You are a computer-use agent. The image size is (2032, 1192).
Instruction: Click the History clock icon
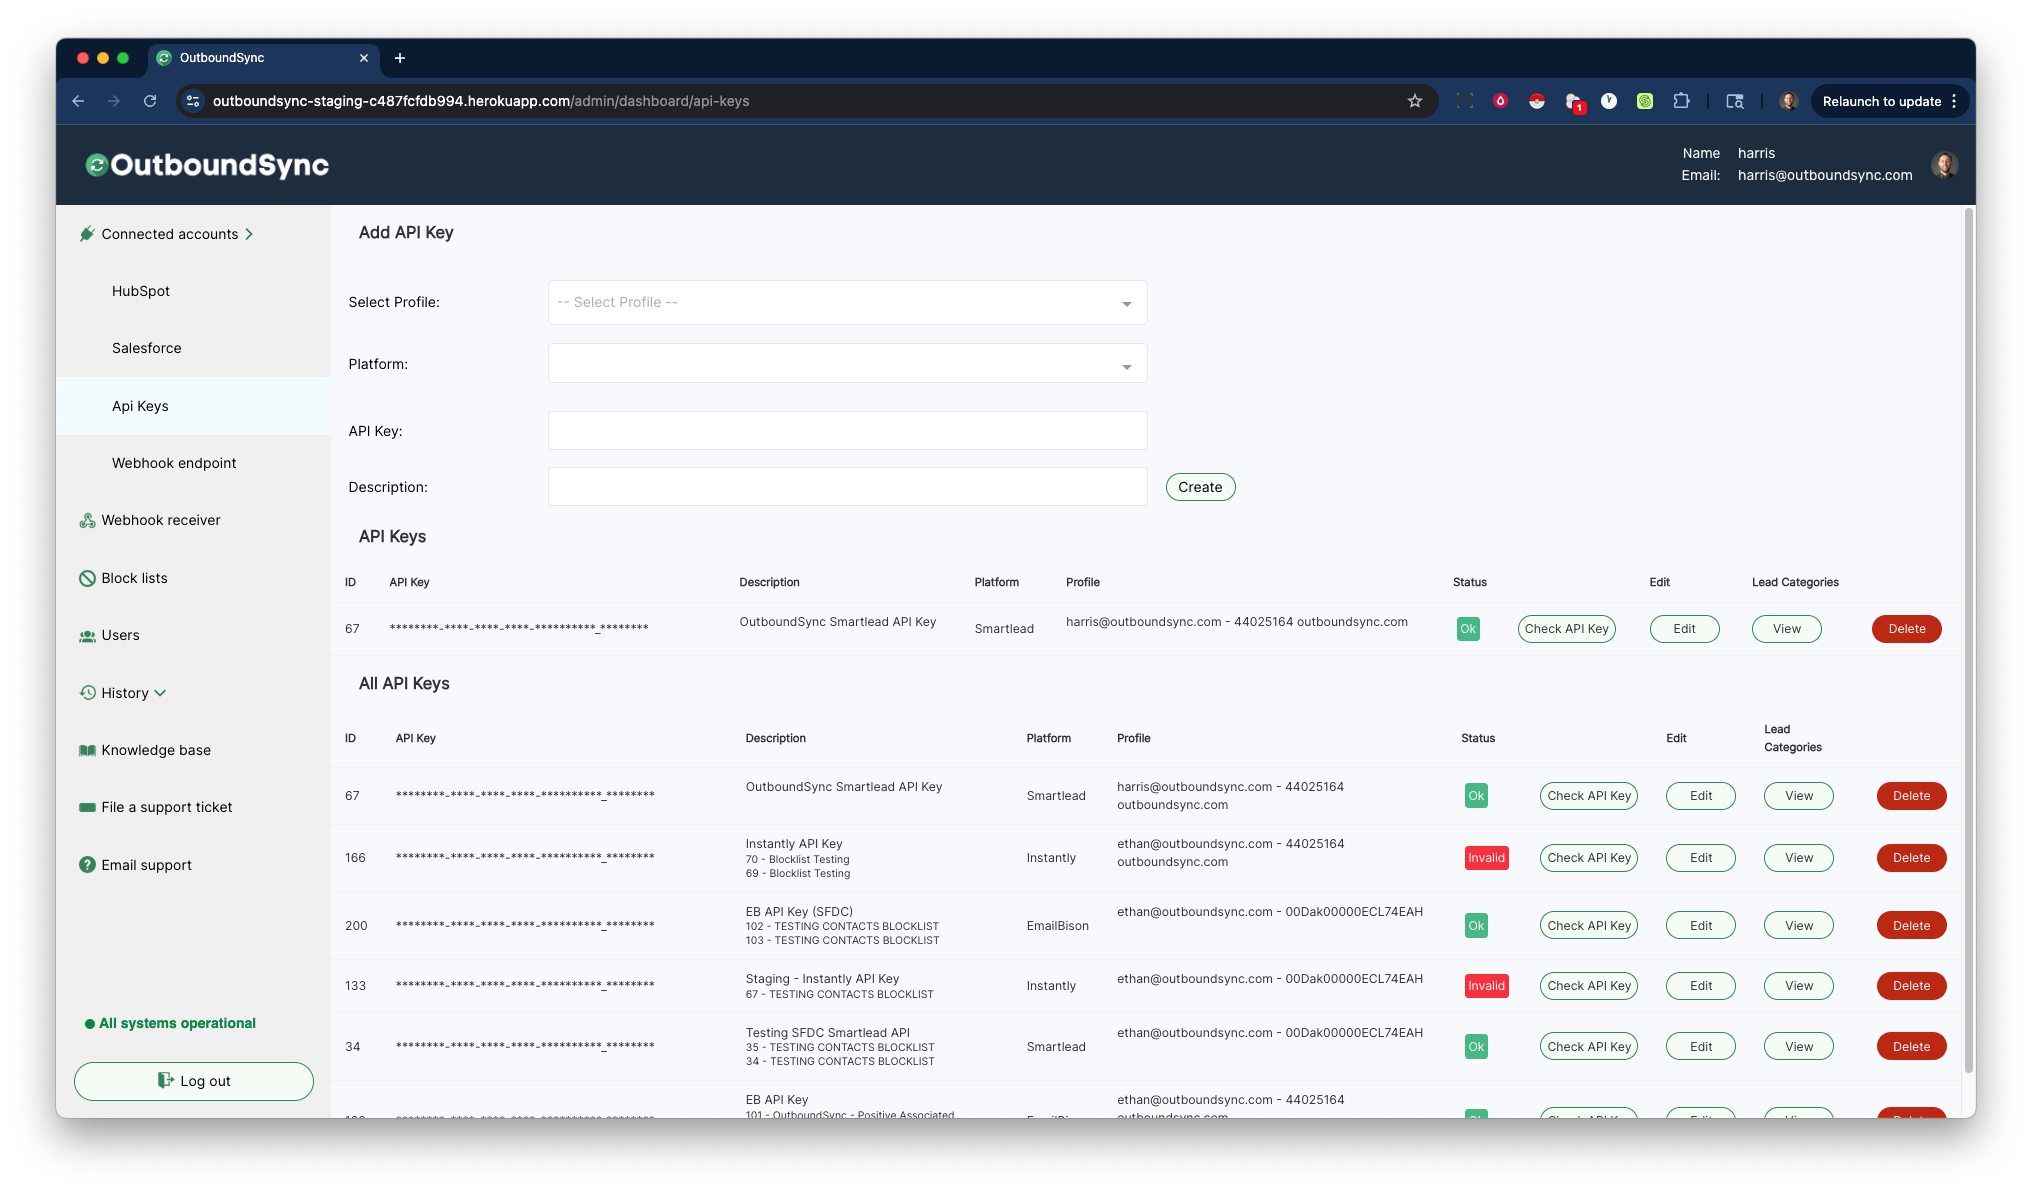pos(88,693)
